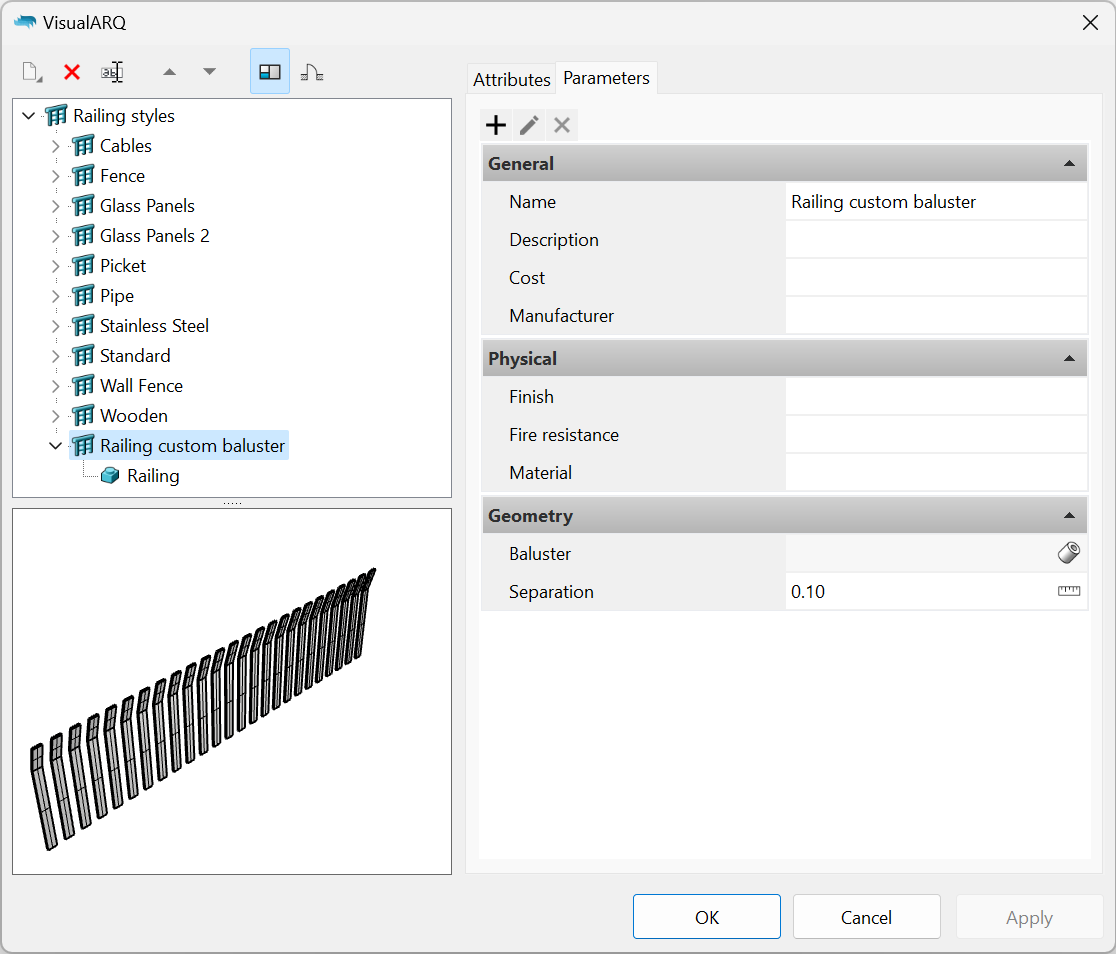Expand the Glass Panels 2 node

click(x=56, y=236)
